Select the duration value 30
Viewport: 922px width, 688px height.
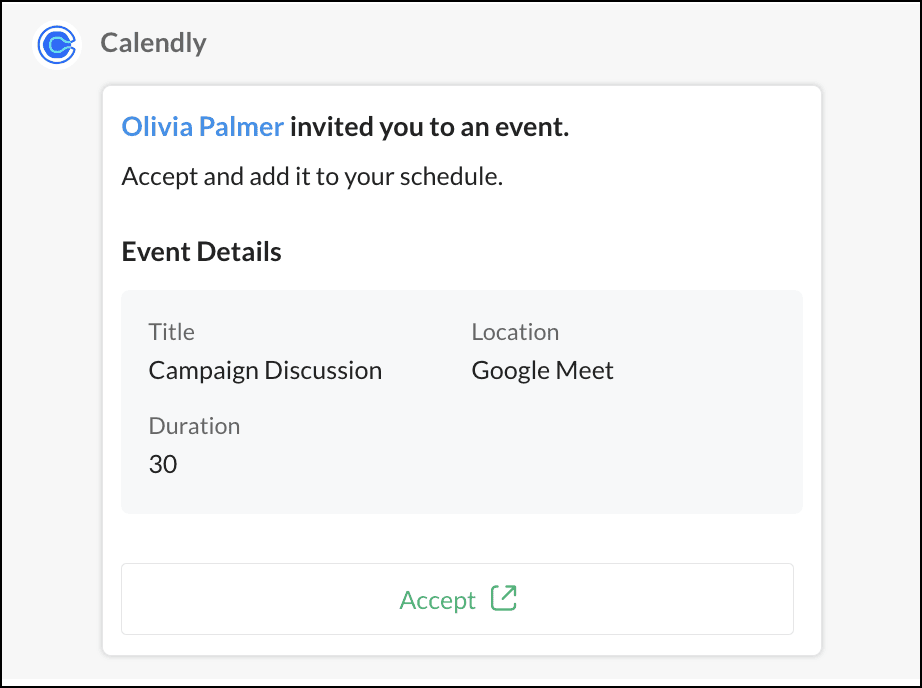[163, 464]
